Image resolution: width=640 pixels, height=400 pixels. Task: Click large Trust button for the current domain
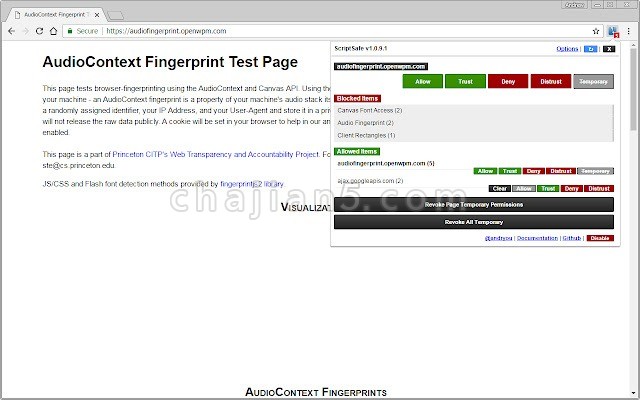coord(465,81)
